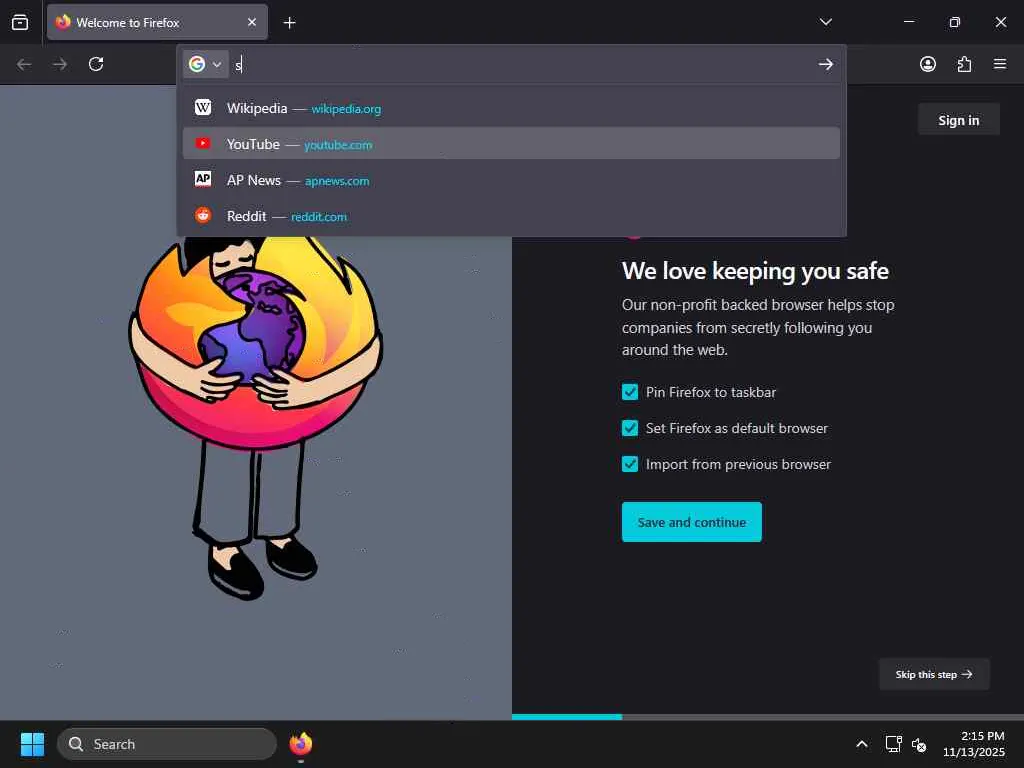Open the application hamburger menu
This screenshot has width=1024, height=768.
(x=1000, y=64)
